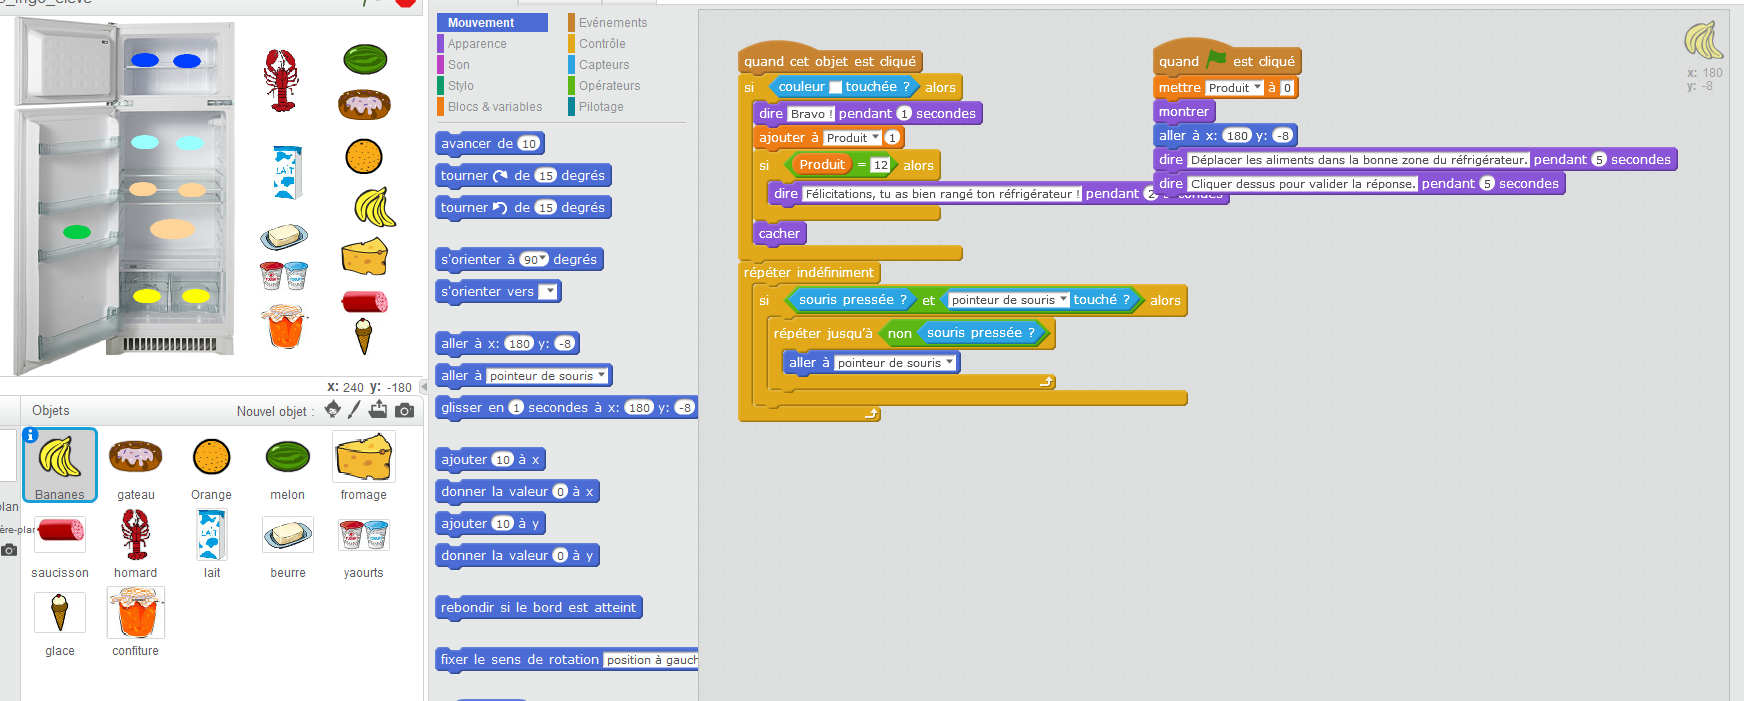Screen dimensions: 1744x701
Task: Click the glisser en 1 secondes block
Action: 567,407
